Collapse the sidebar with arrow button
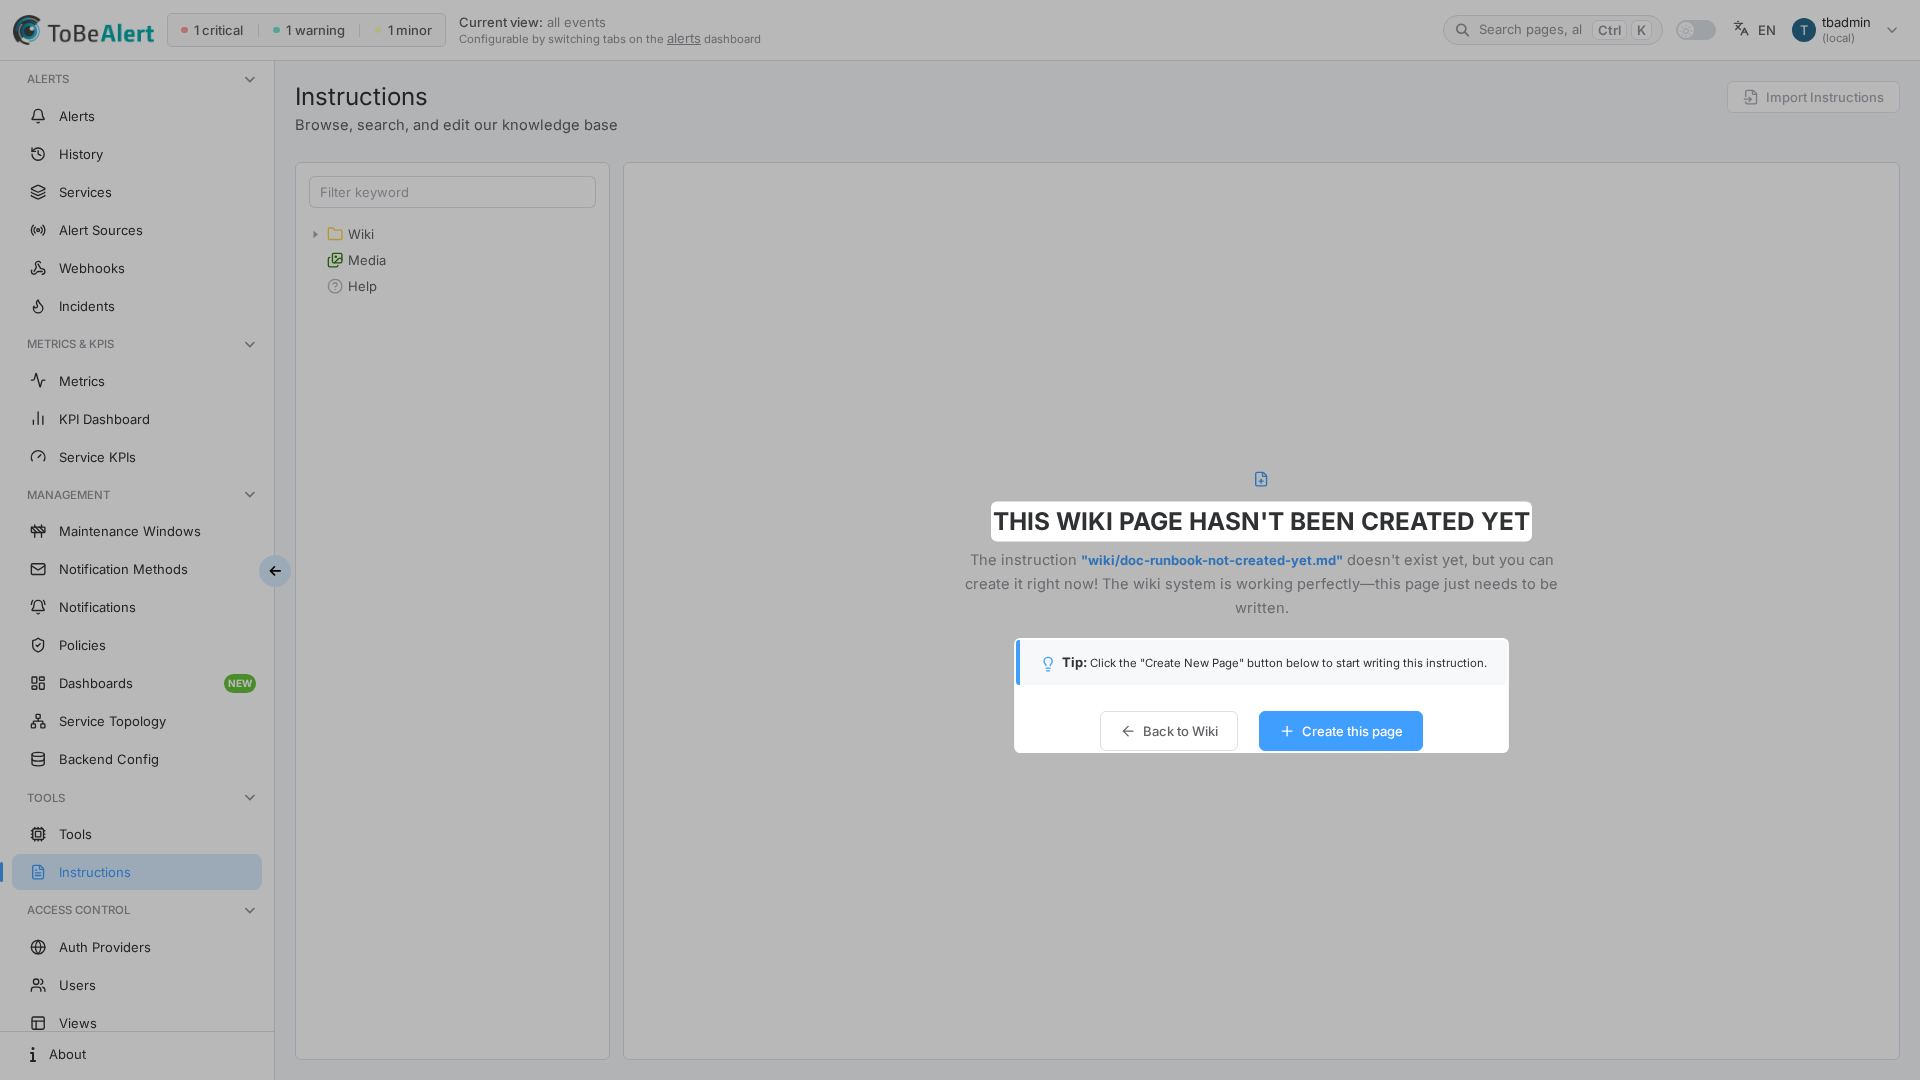This screenshot has width=1920, height=1080. [x=275, y=571]
